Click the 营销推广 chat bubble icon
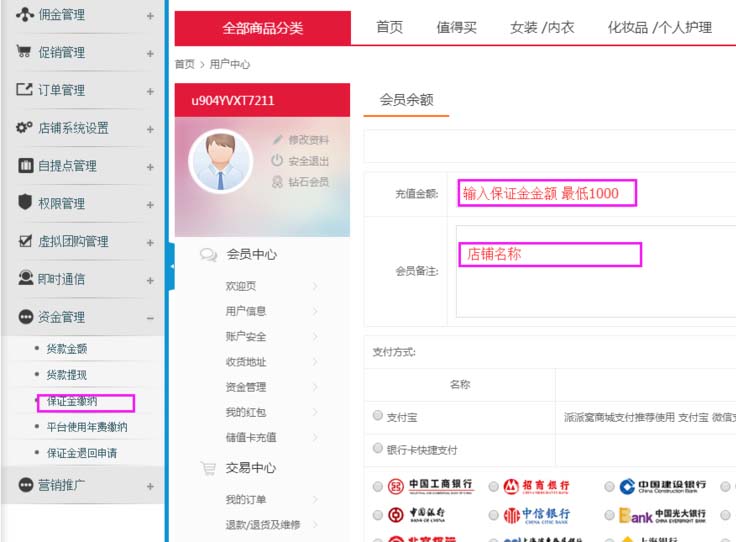736x542 pixels. coord(26,484)
